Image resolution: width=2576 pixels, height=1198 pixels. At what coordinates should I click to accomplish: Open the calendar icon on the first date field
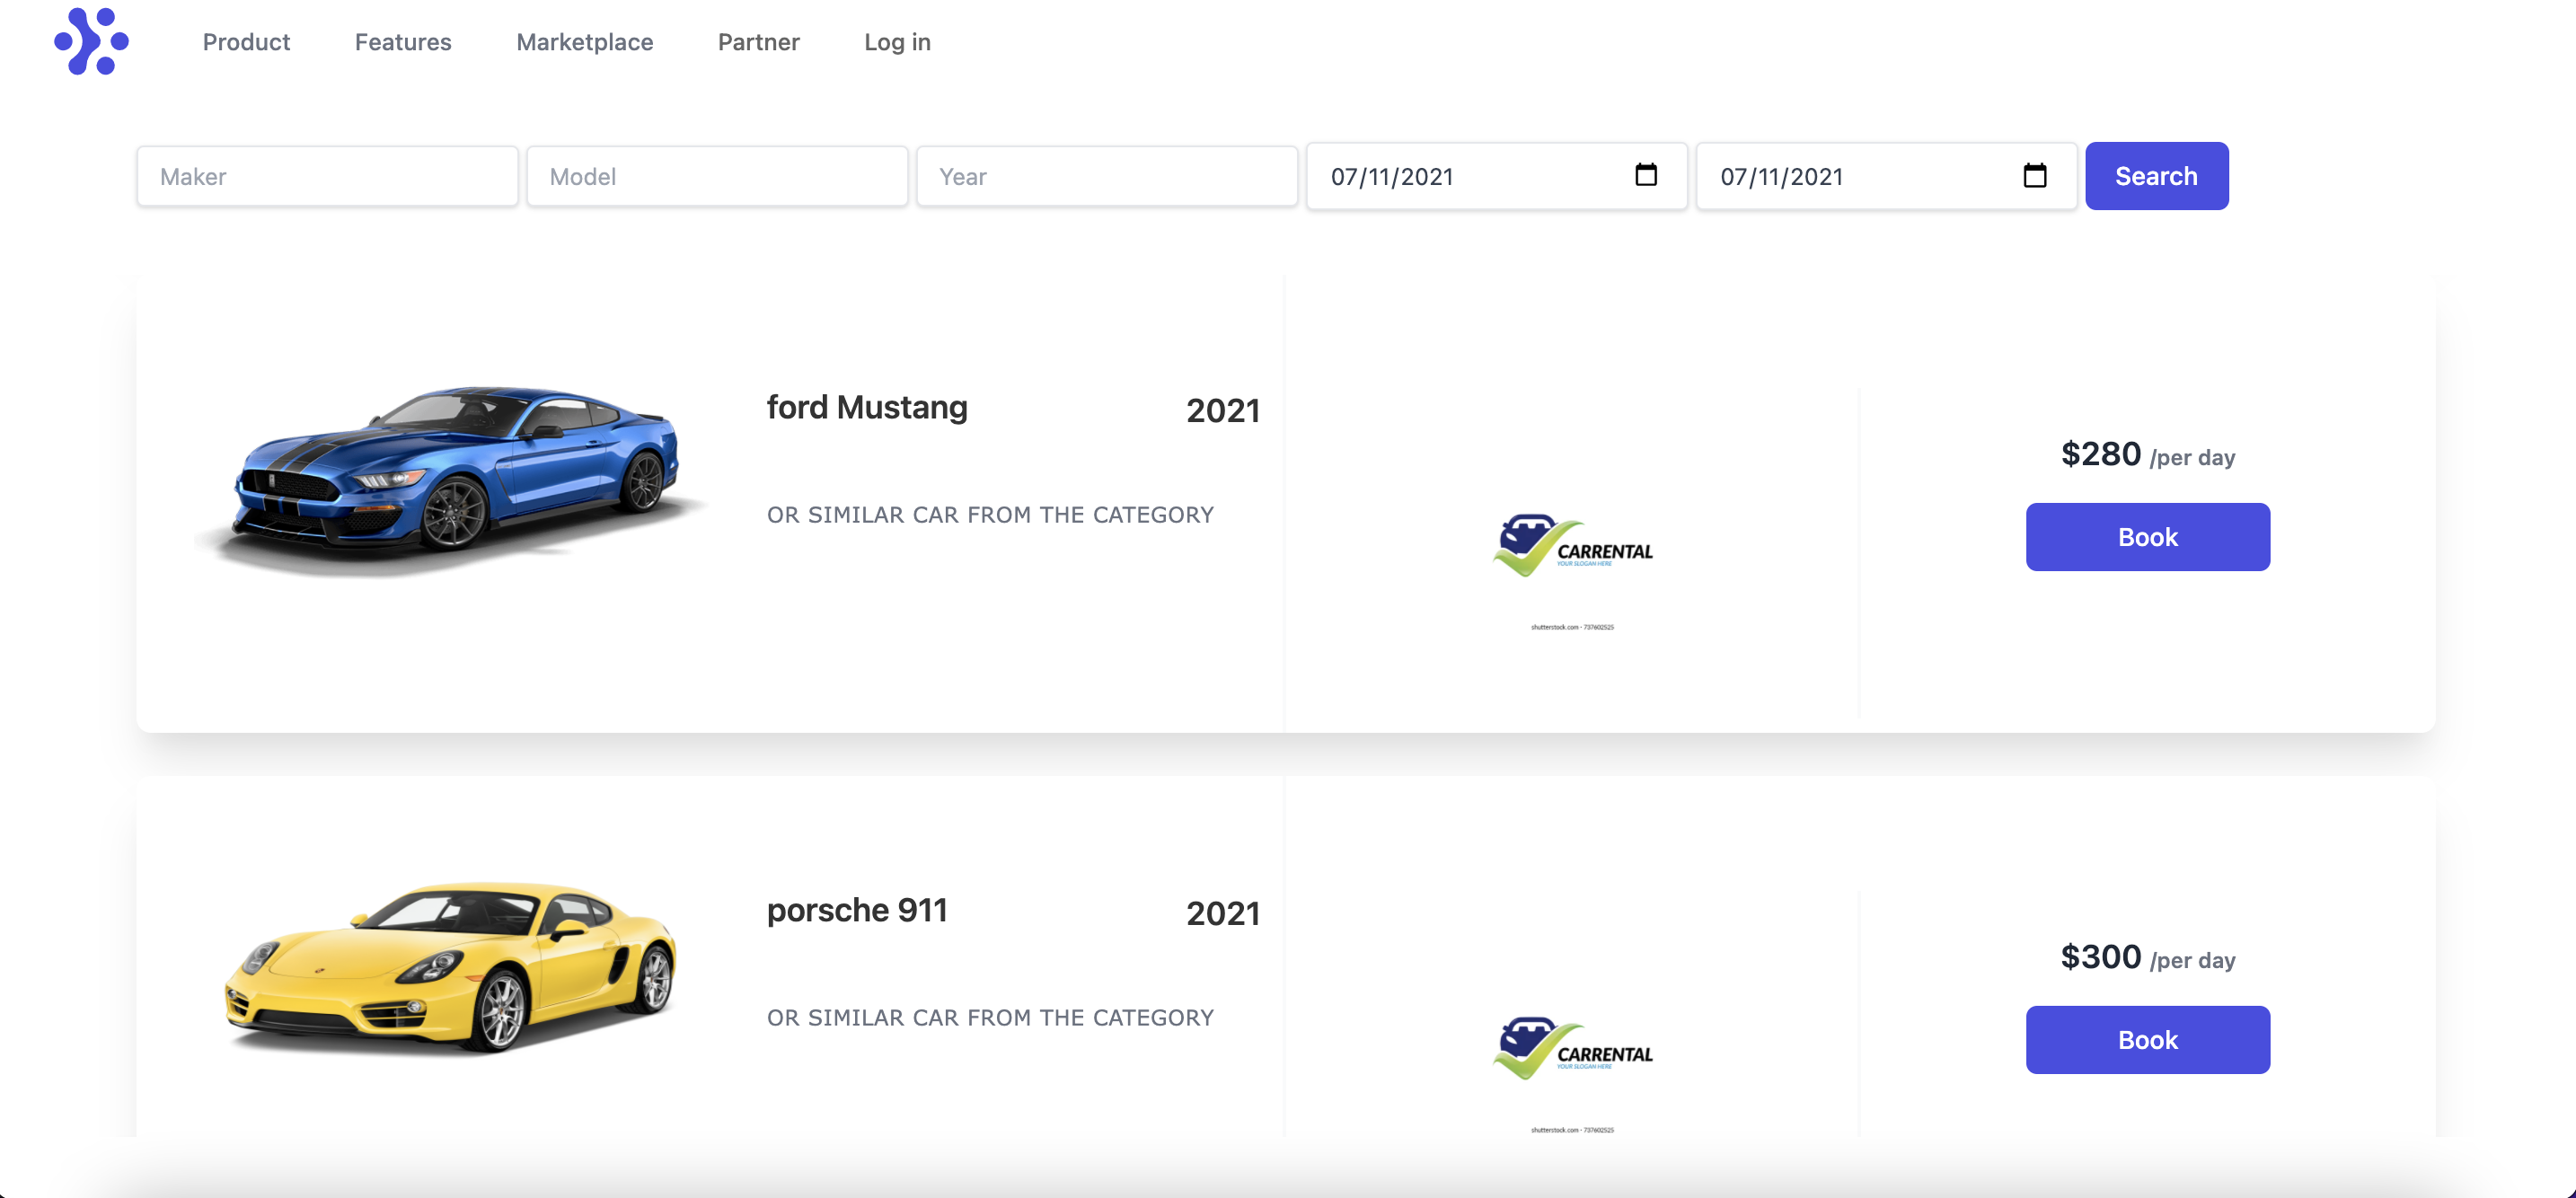1646,175
